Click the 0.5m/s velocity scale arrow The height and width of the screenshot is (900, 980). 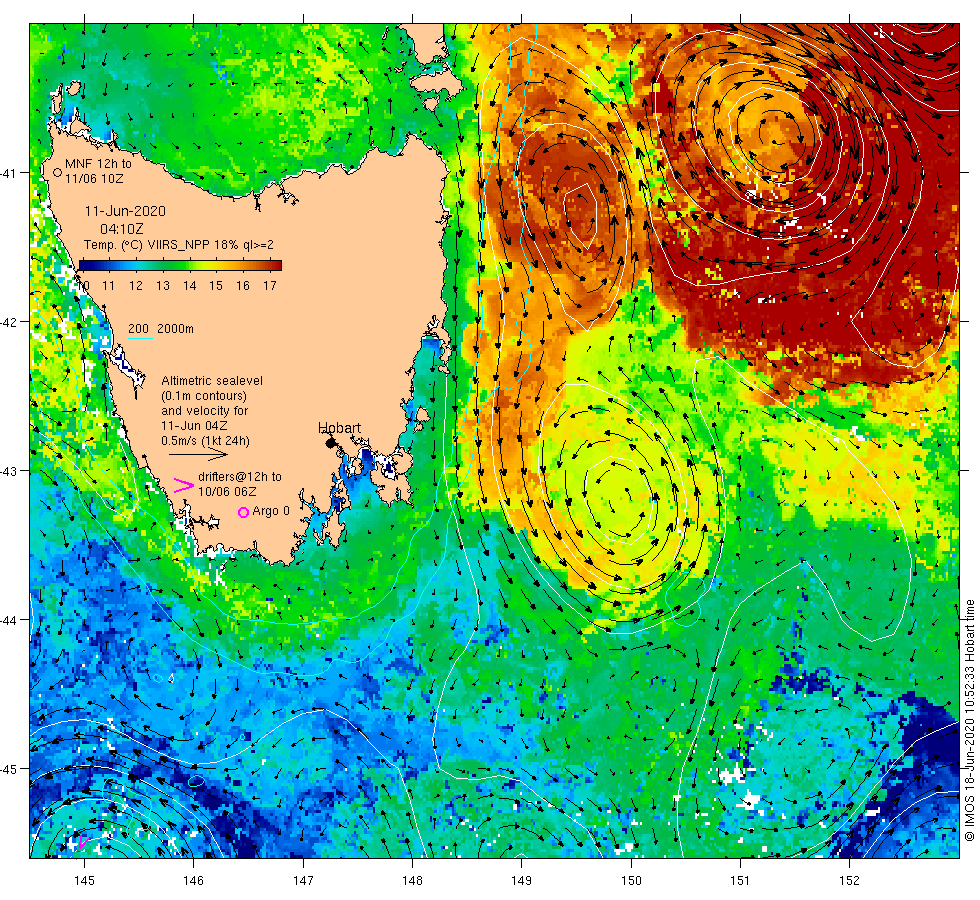click(199, 454)
